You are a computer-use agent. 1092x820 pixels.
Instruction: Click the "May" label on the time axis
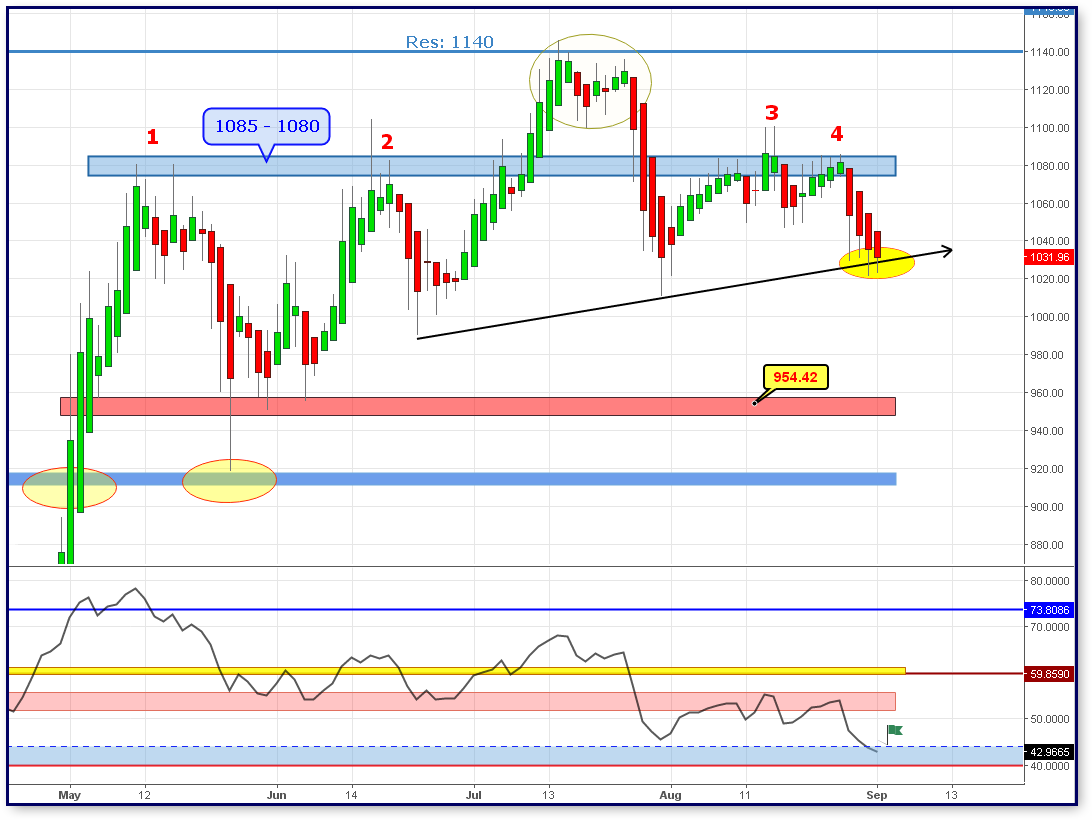click(x=70, y=795)
